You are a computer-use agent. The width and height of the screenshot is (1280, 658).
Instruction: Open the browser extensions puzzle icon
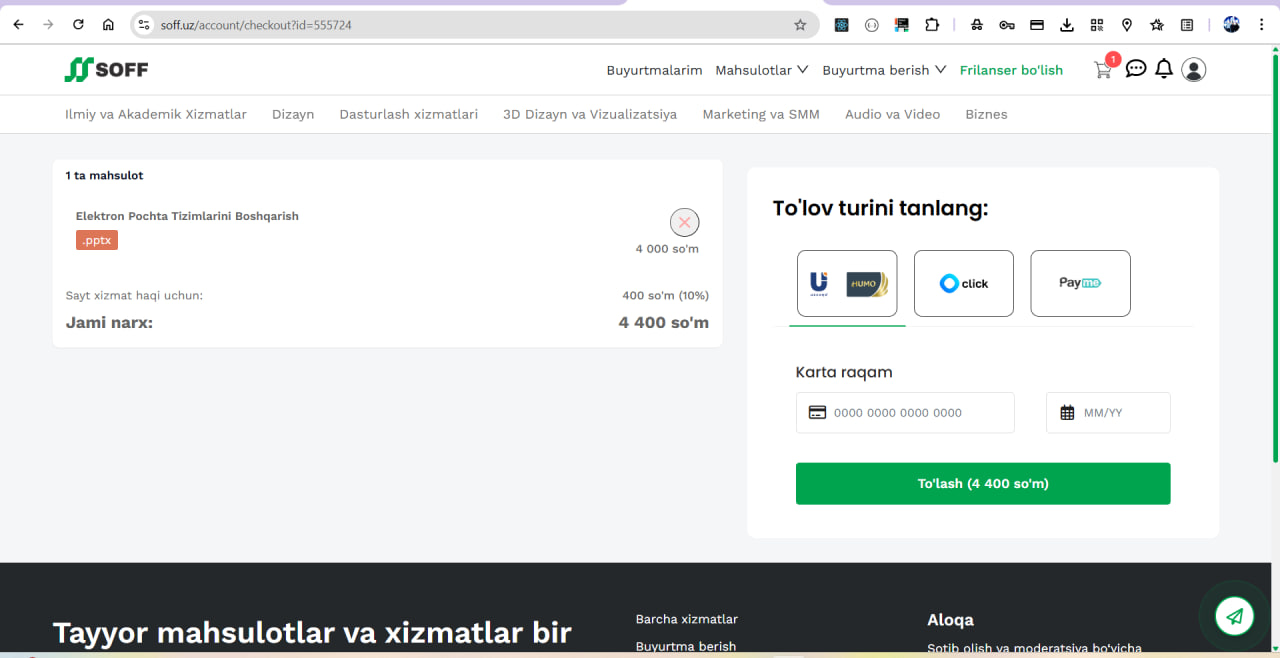[x=931, y=25]
